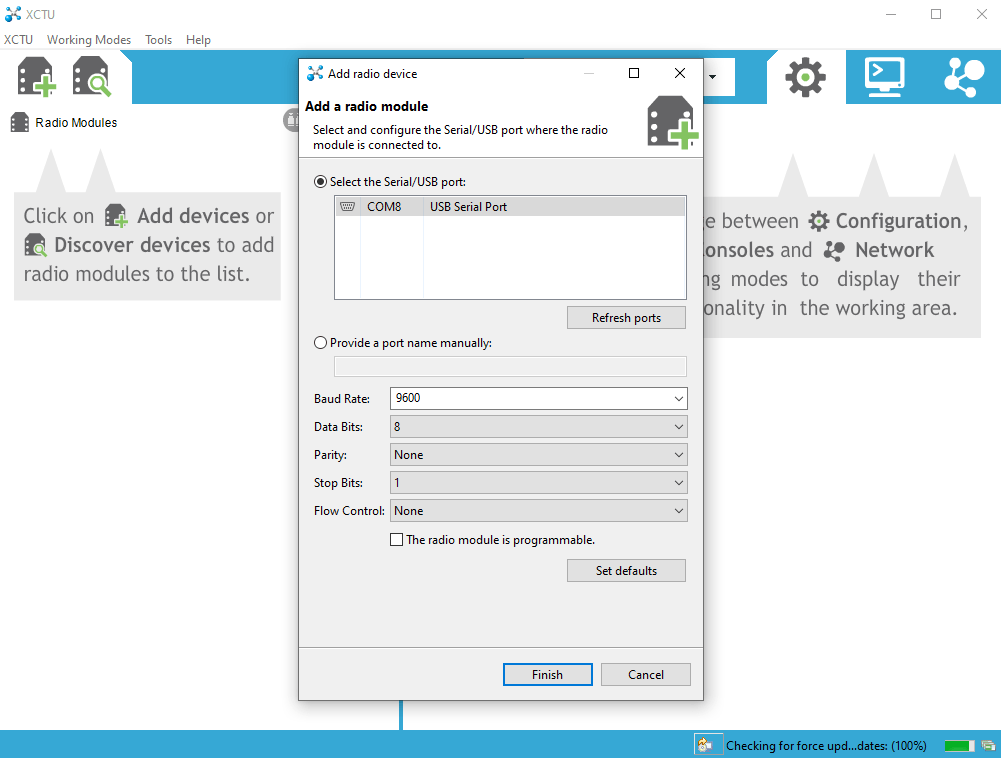The height and width of the screenshot is (758, 1001).
Task: Click the 'Radio Modules' panel title text
Action: click(x=76, y=123)
